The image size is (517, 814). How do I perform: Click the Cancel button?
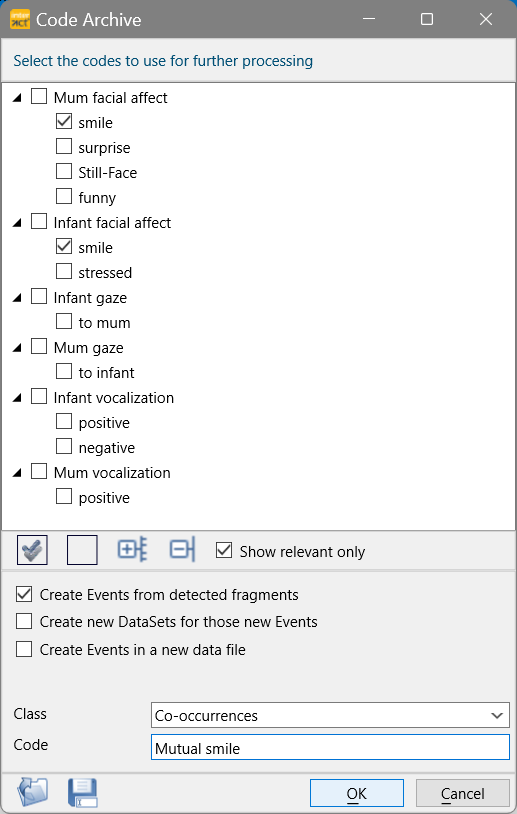(462, 793)
